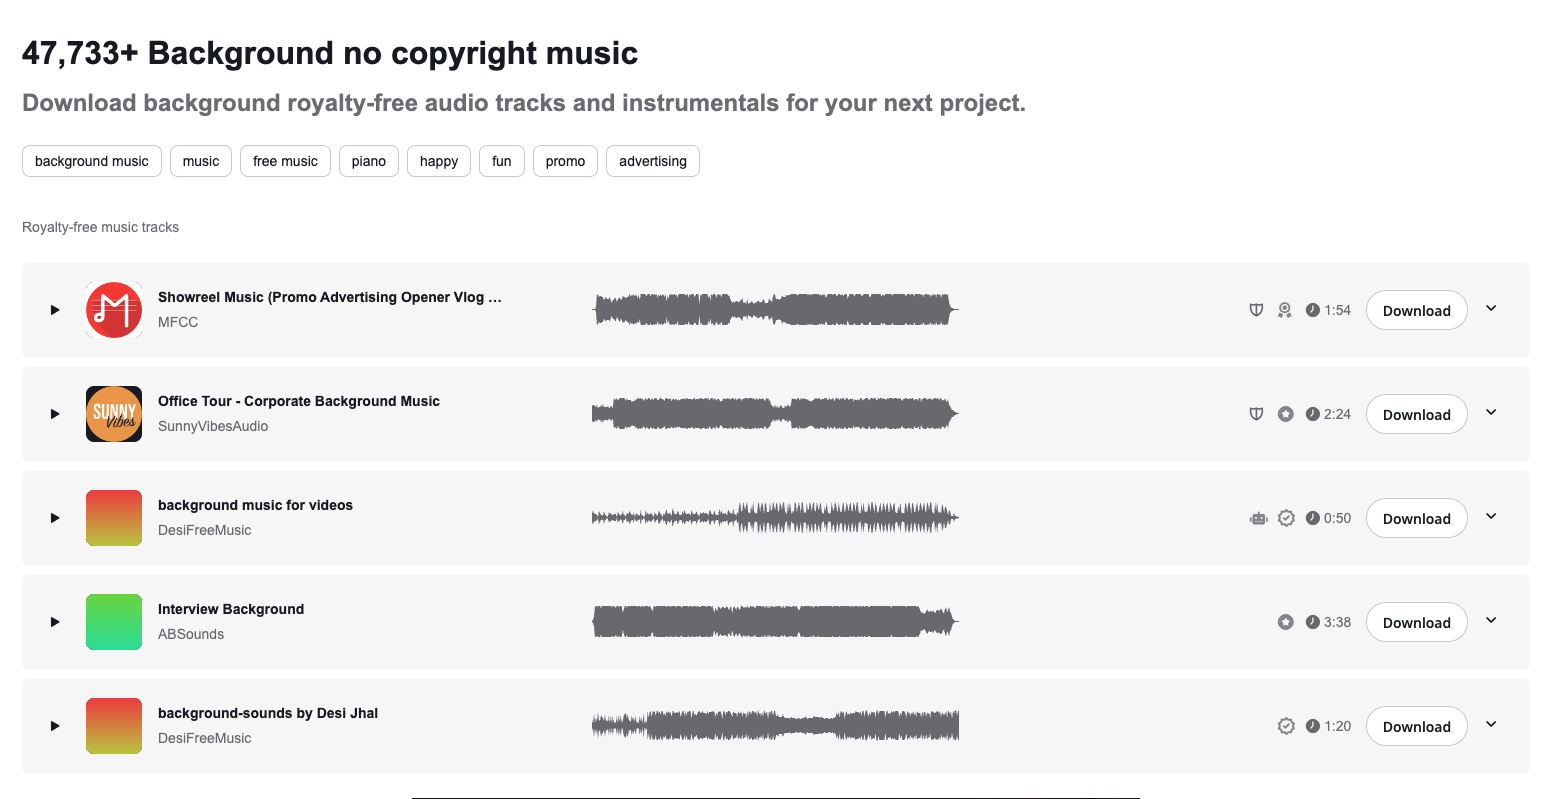The height and width of the screenshot is (799, 1553).
Task: Expand the Office Tour track row
Action: point(1491,413)
